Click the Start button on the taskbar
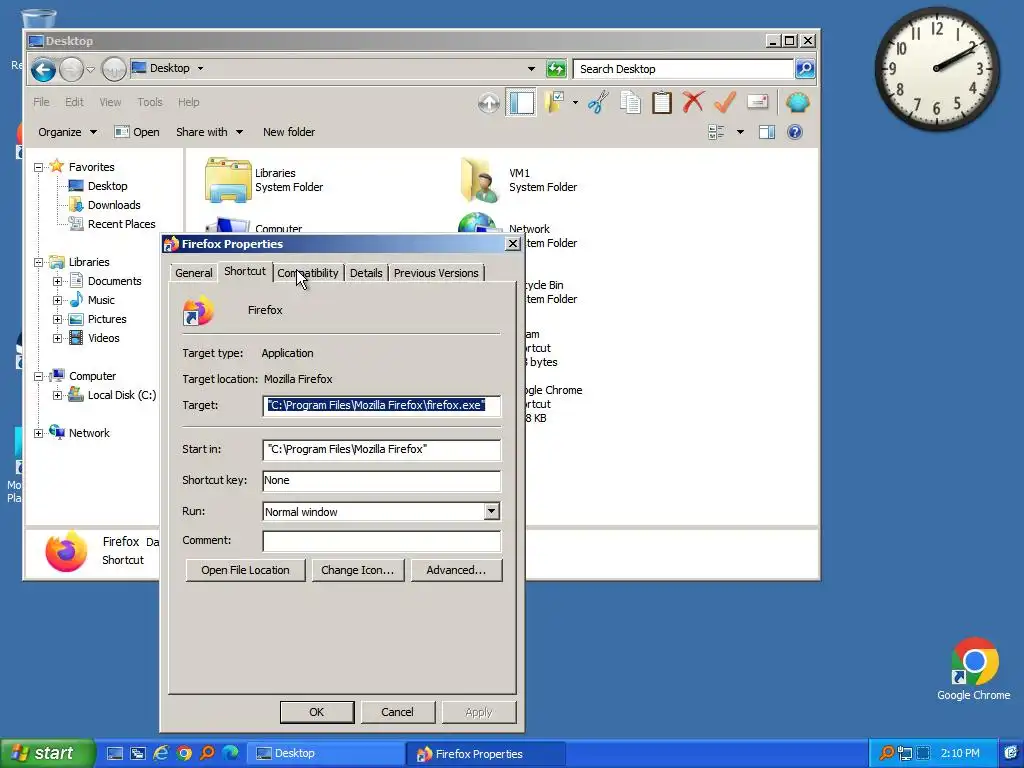Viewport: 1024px width, 768px height. [x=46, y=754]
